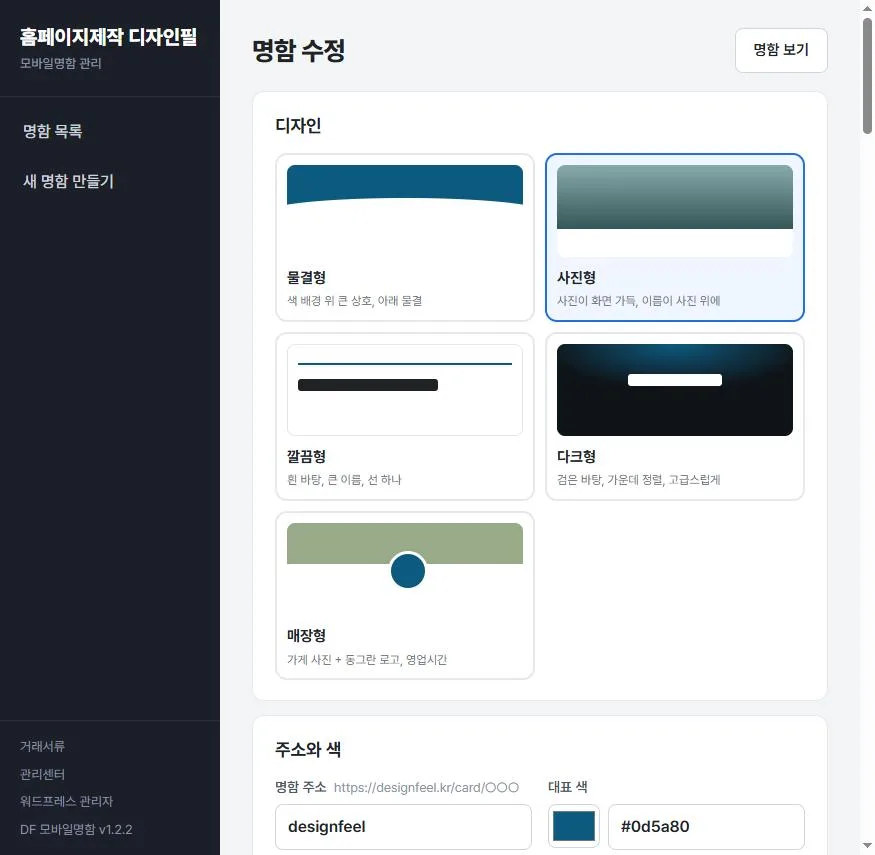Open the 워드프레스 관리자 link
875x855 pixels.
(x=66, y=801)
